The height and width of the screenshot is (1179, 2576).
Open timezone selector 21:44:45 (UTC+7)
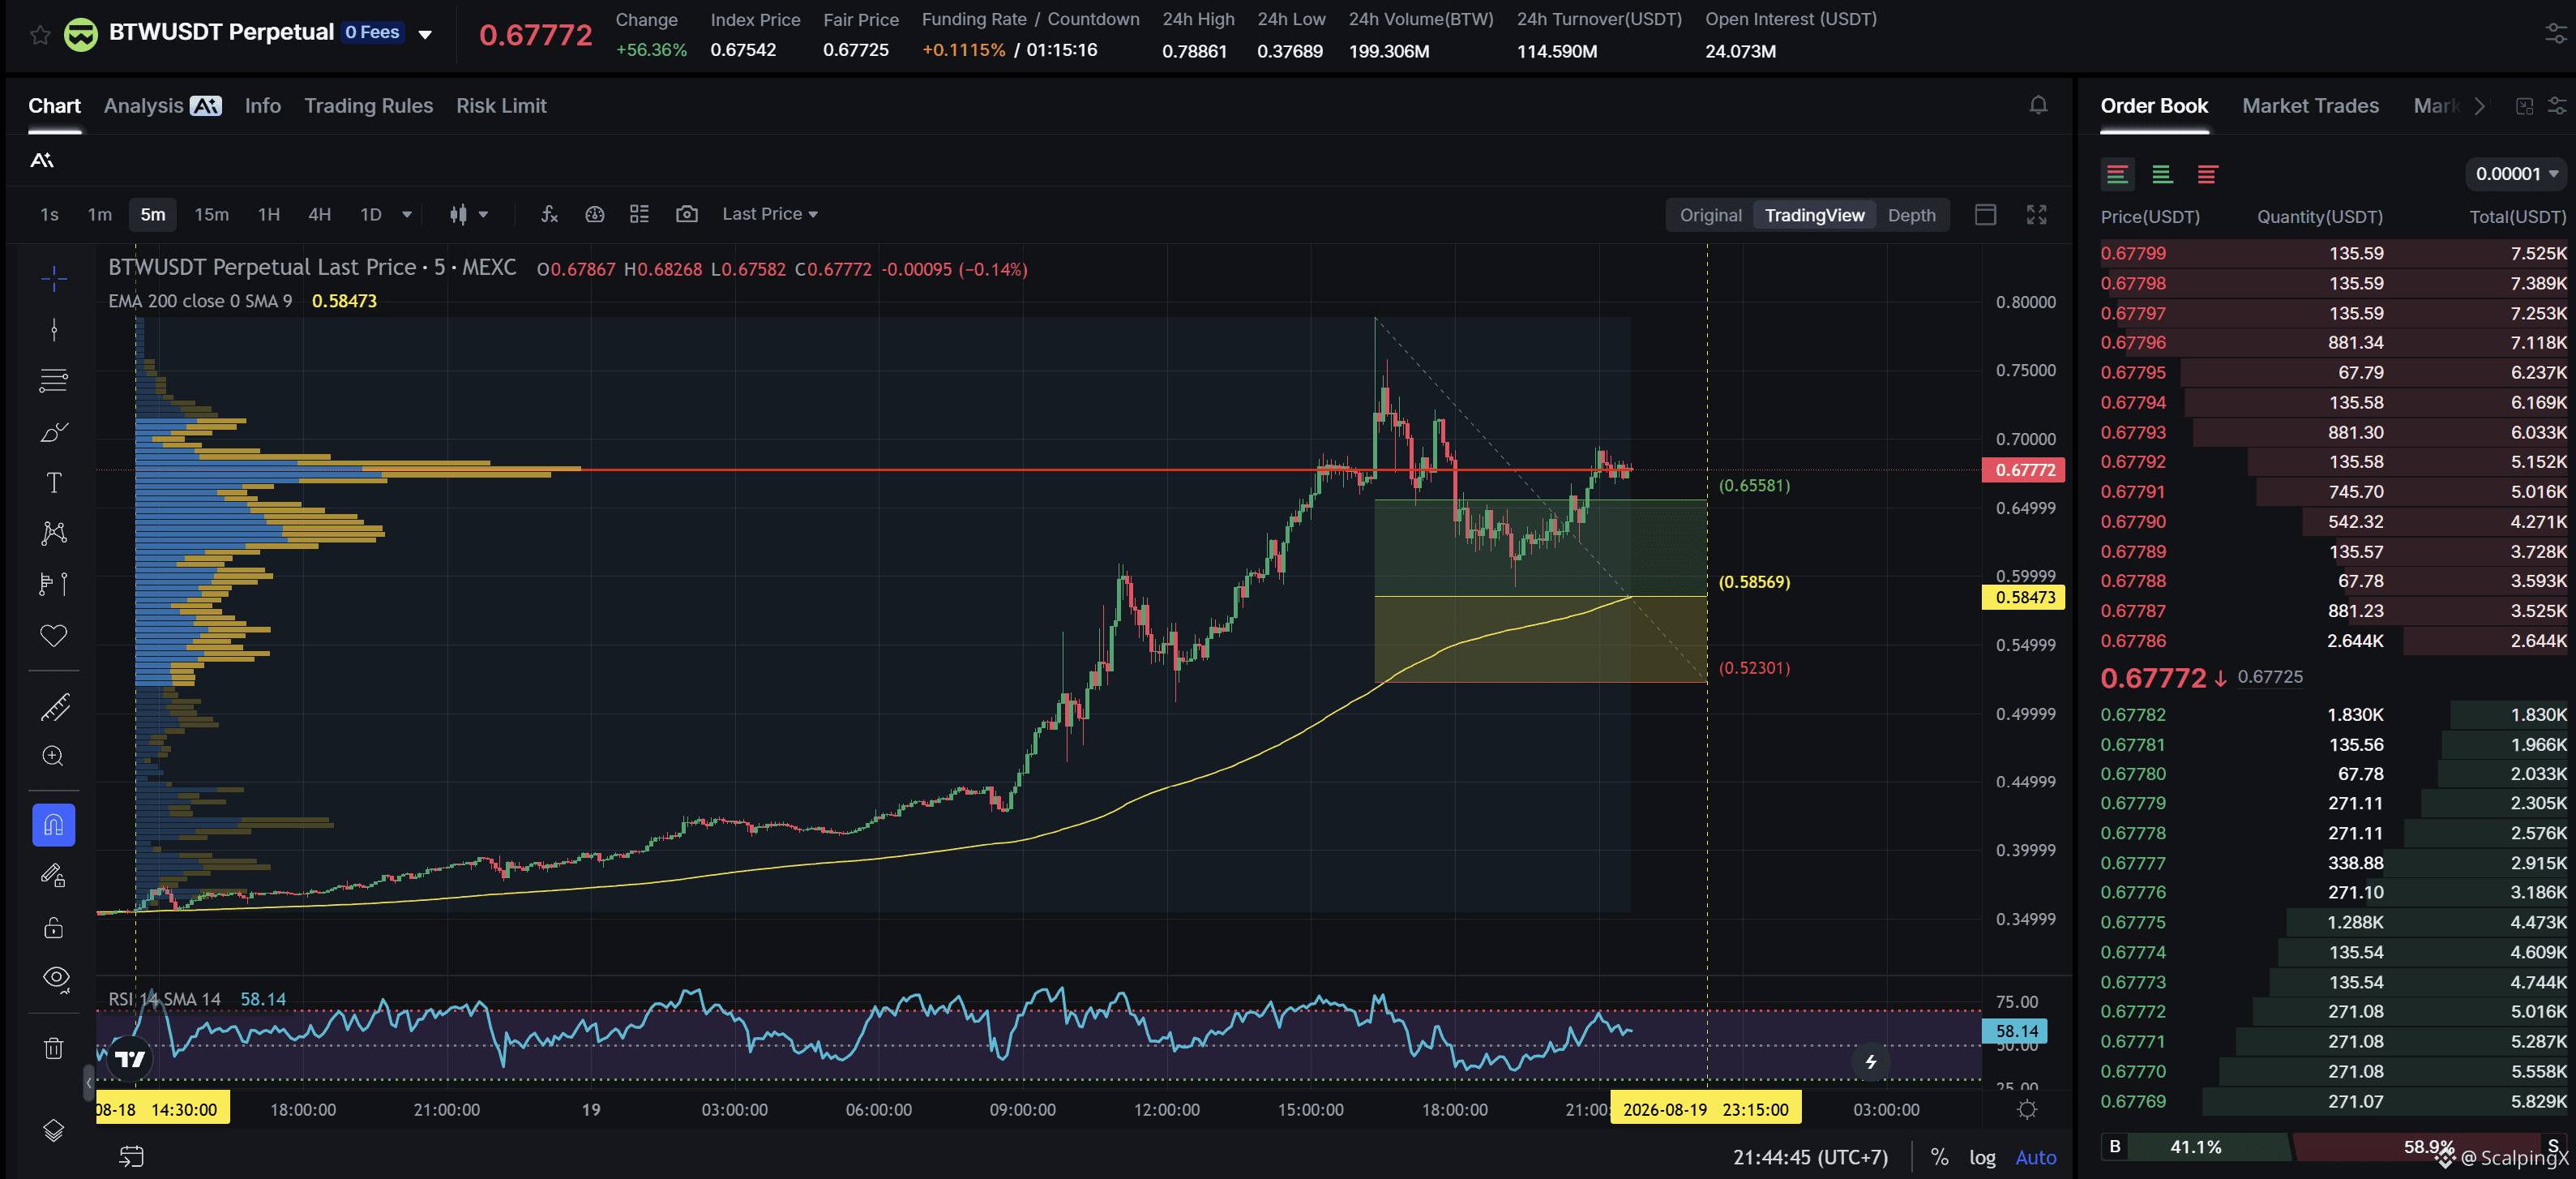click(x=1810, y=1157)
